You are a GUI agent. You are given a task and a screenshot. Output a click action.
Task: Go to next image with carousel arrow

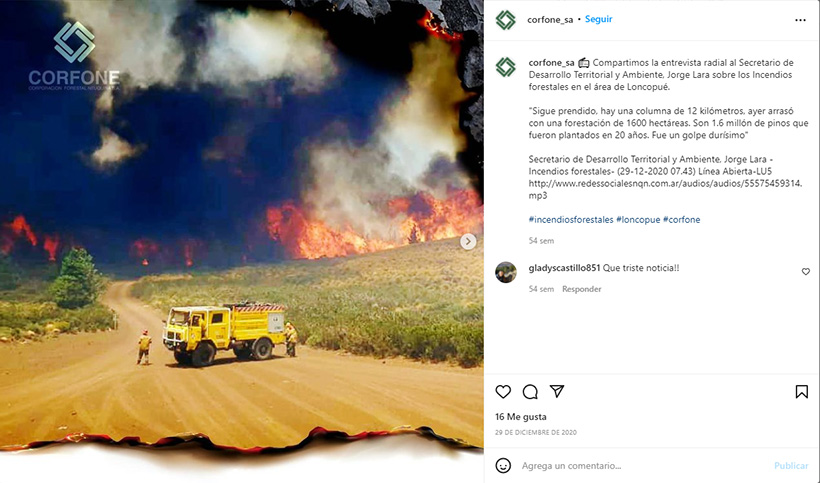point(468,242)
